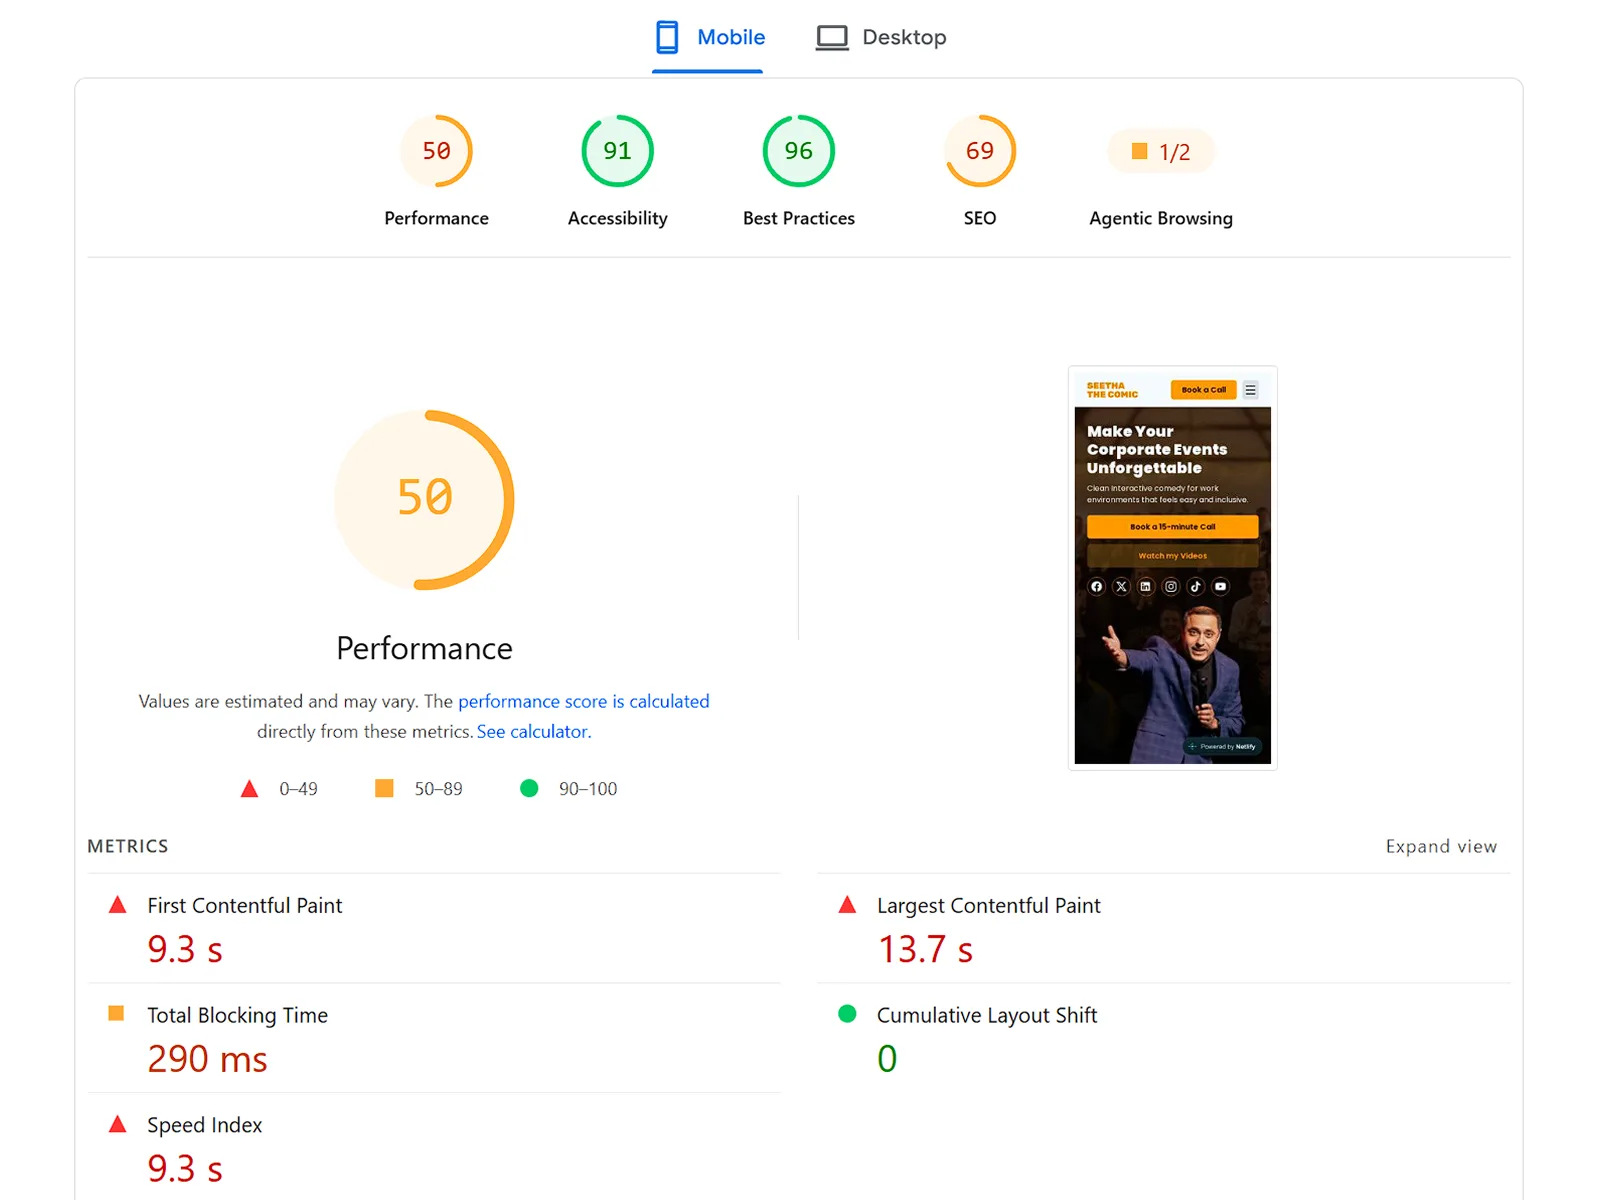Click the orange square 50–89 legend icon
1600x1200 pixels.
pos(384,788)
